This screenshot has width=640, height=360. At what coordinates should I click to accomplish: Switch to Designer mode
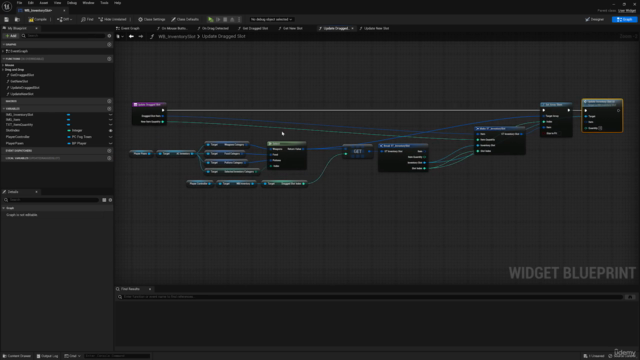[x=594, y=19]
